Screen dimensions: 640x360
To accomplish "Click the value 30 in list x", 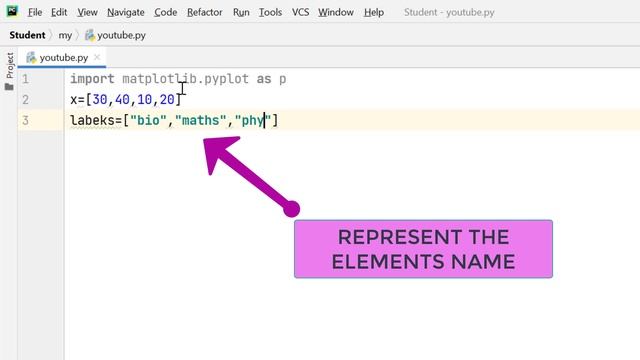I will 100,100.
